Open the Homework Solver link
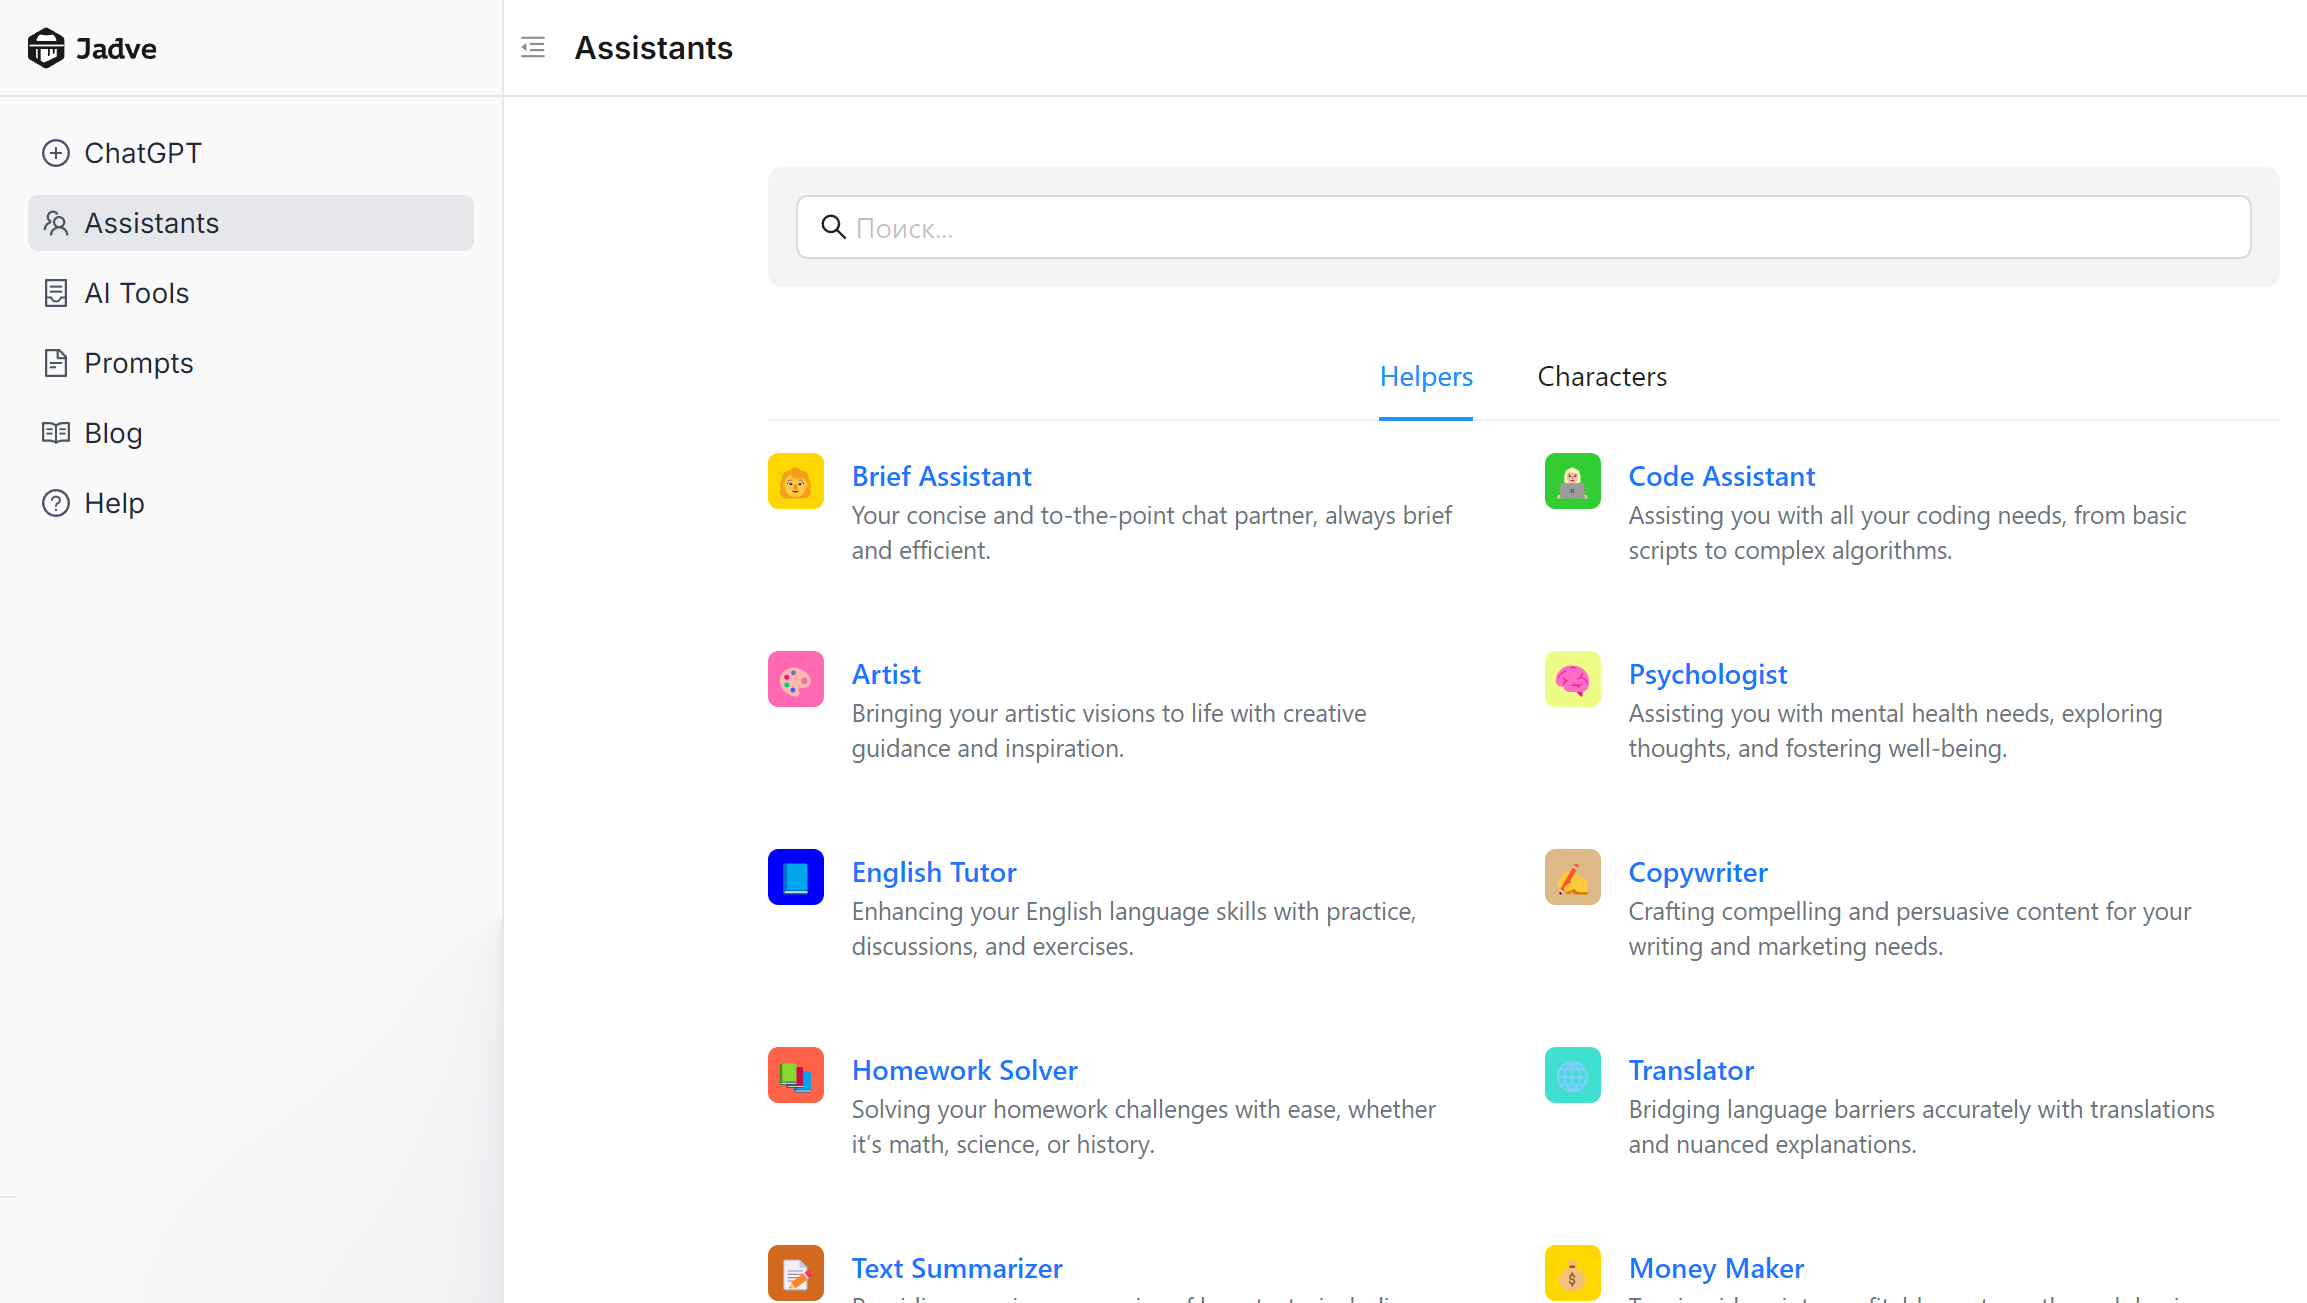The image size is (2307, 1303). point(964,1070)
